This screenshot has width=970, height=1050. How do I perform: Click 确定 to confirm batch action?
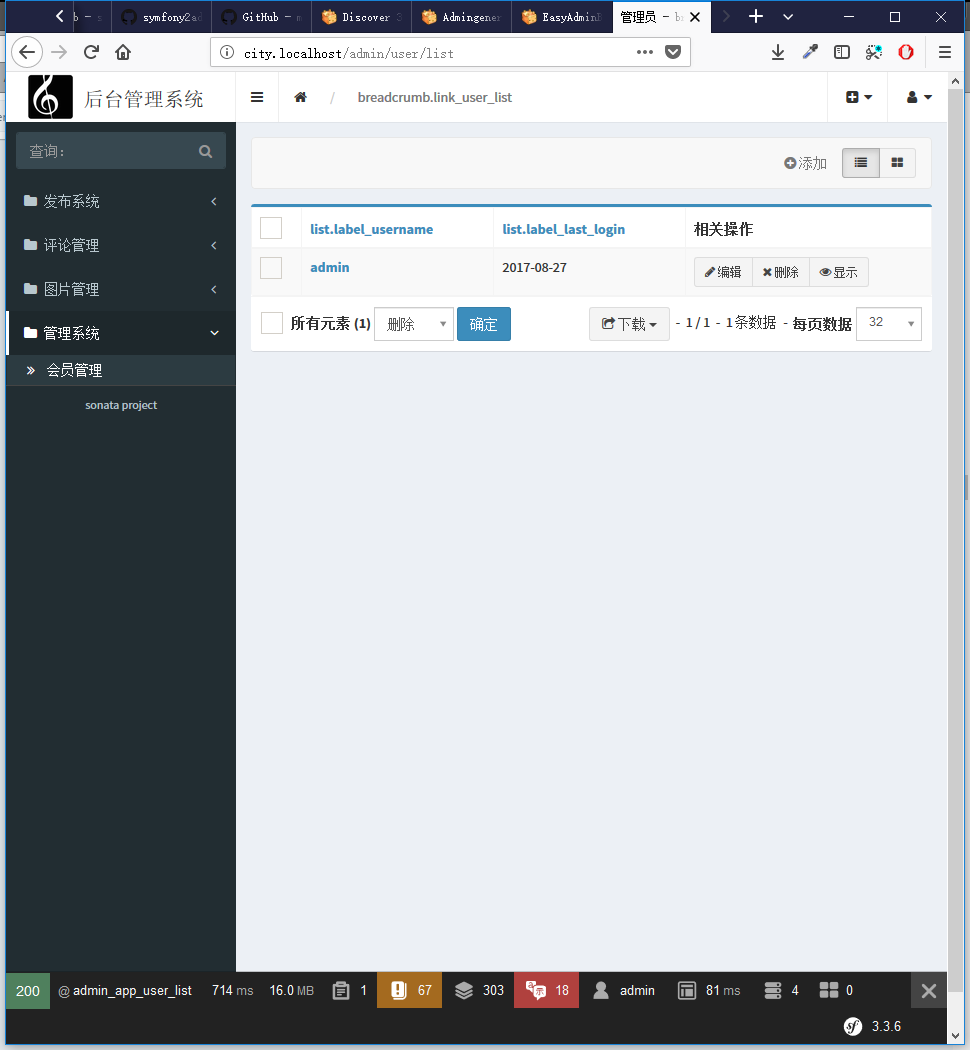(483, 324)
